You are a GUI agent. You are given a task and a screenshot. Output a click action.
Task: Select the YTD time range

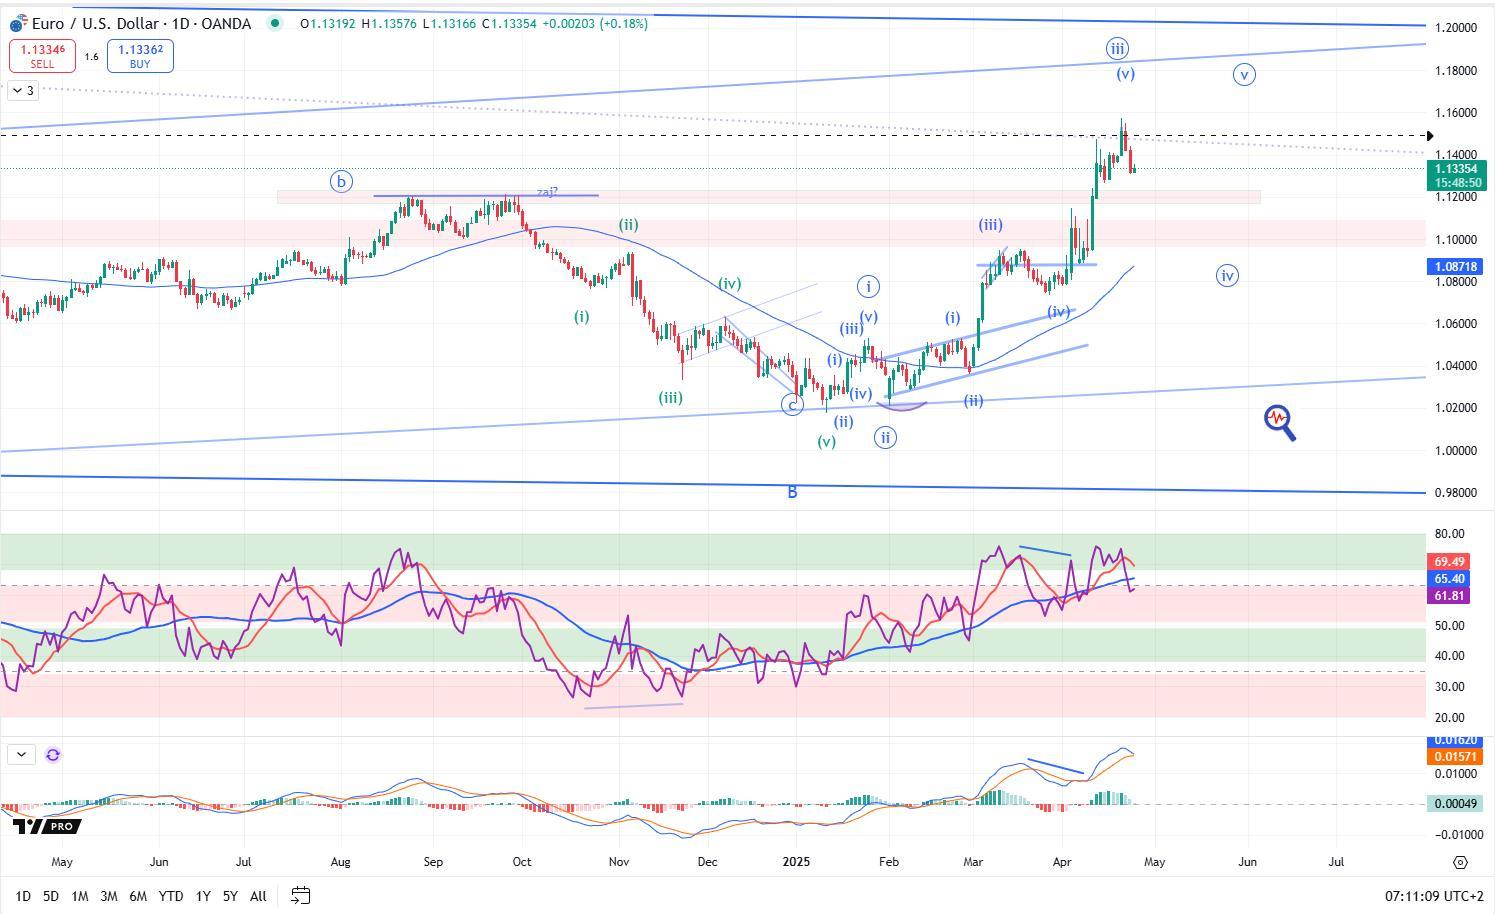[x=171, y=896]
